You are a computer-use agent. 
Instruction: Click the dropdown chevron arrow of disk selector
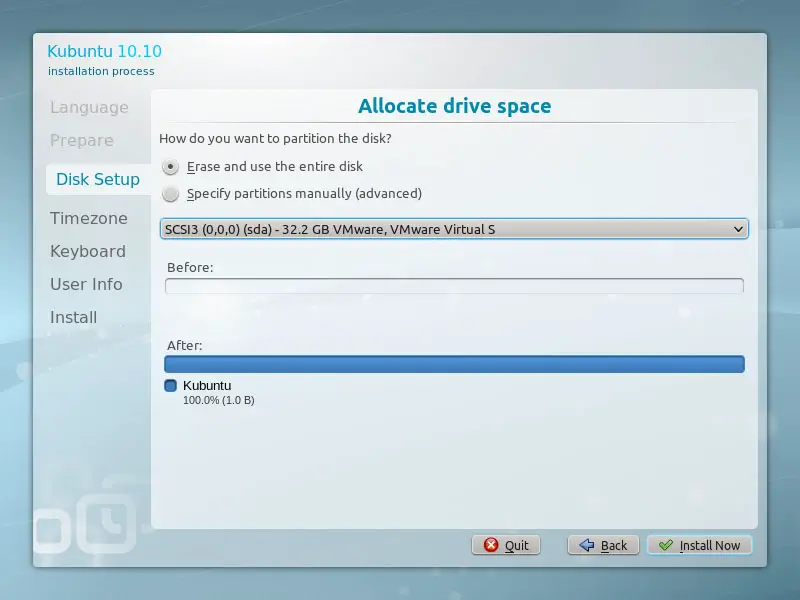pos(738,229)
